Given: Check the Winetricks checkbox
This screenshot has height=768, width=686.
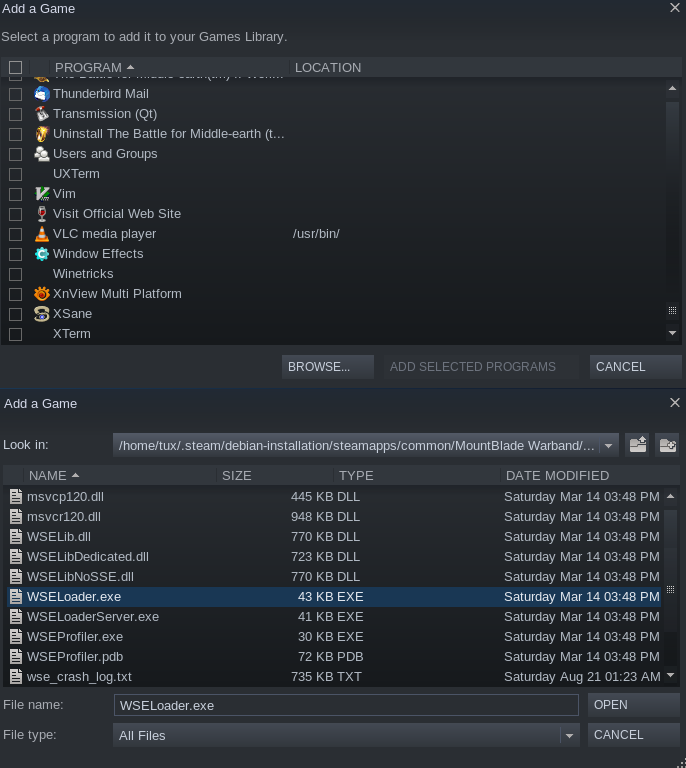Looking at the screenshot, I should tap(16, 274).
